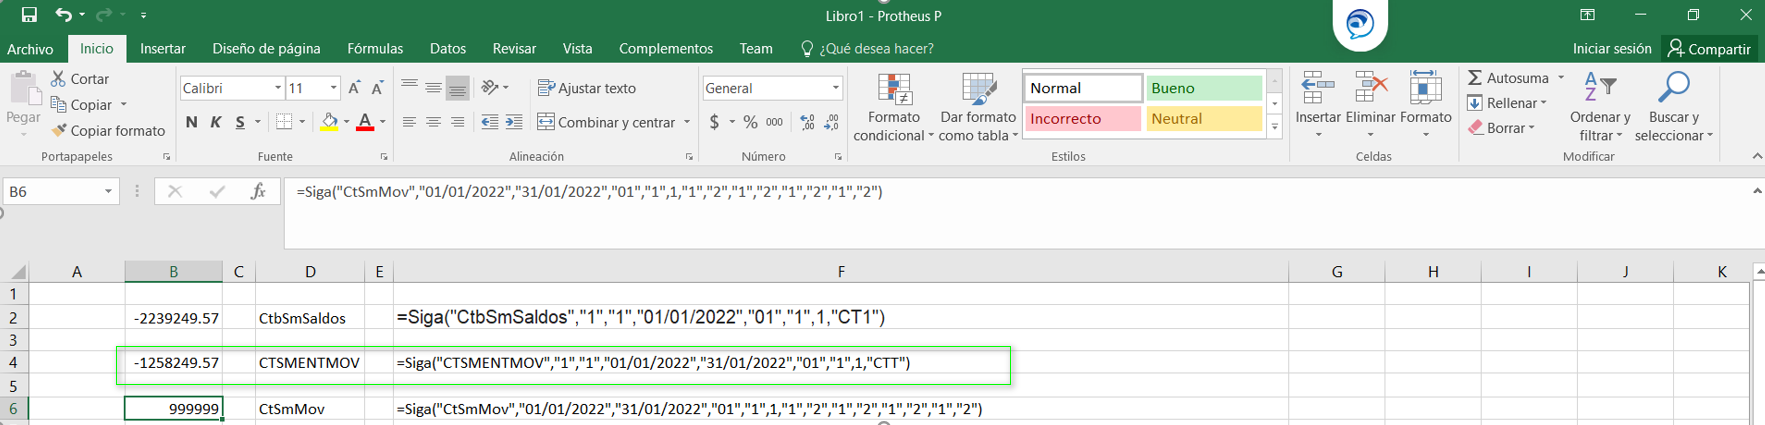This screenshot has width=1765, height=425.
Task: Switch to the Insertar tab
Action: [x=163, y=48]
